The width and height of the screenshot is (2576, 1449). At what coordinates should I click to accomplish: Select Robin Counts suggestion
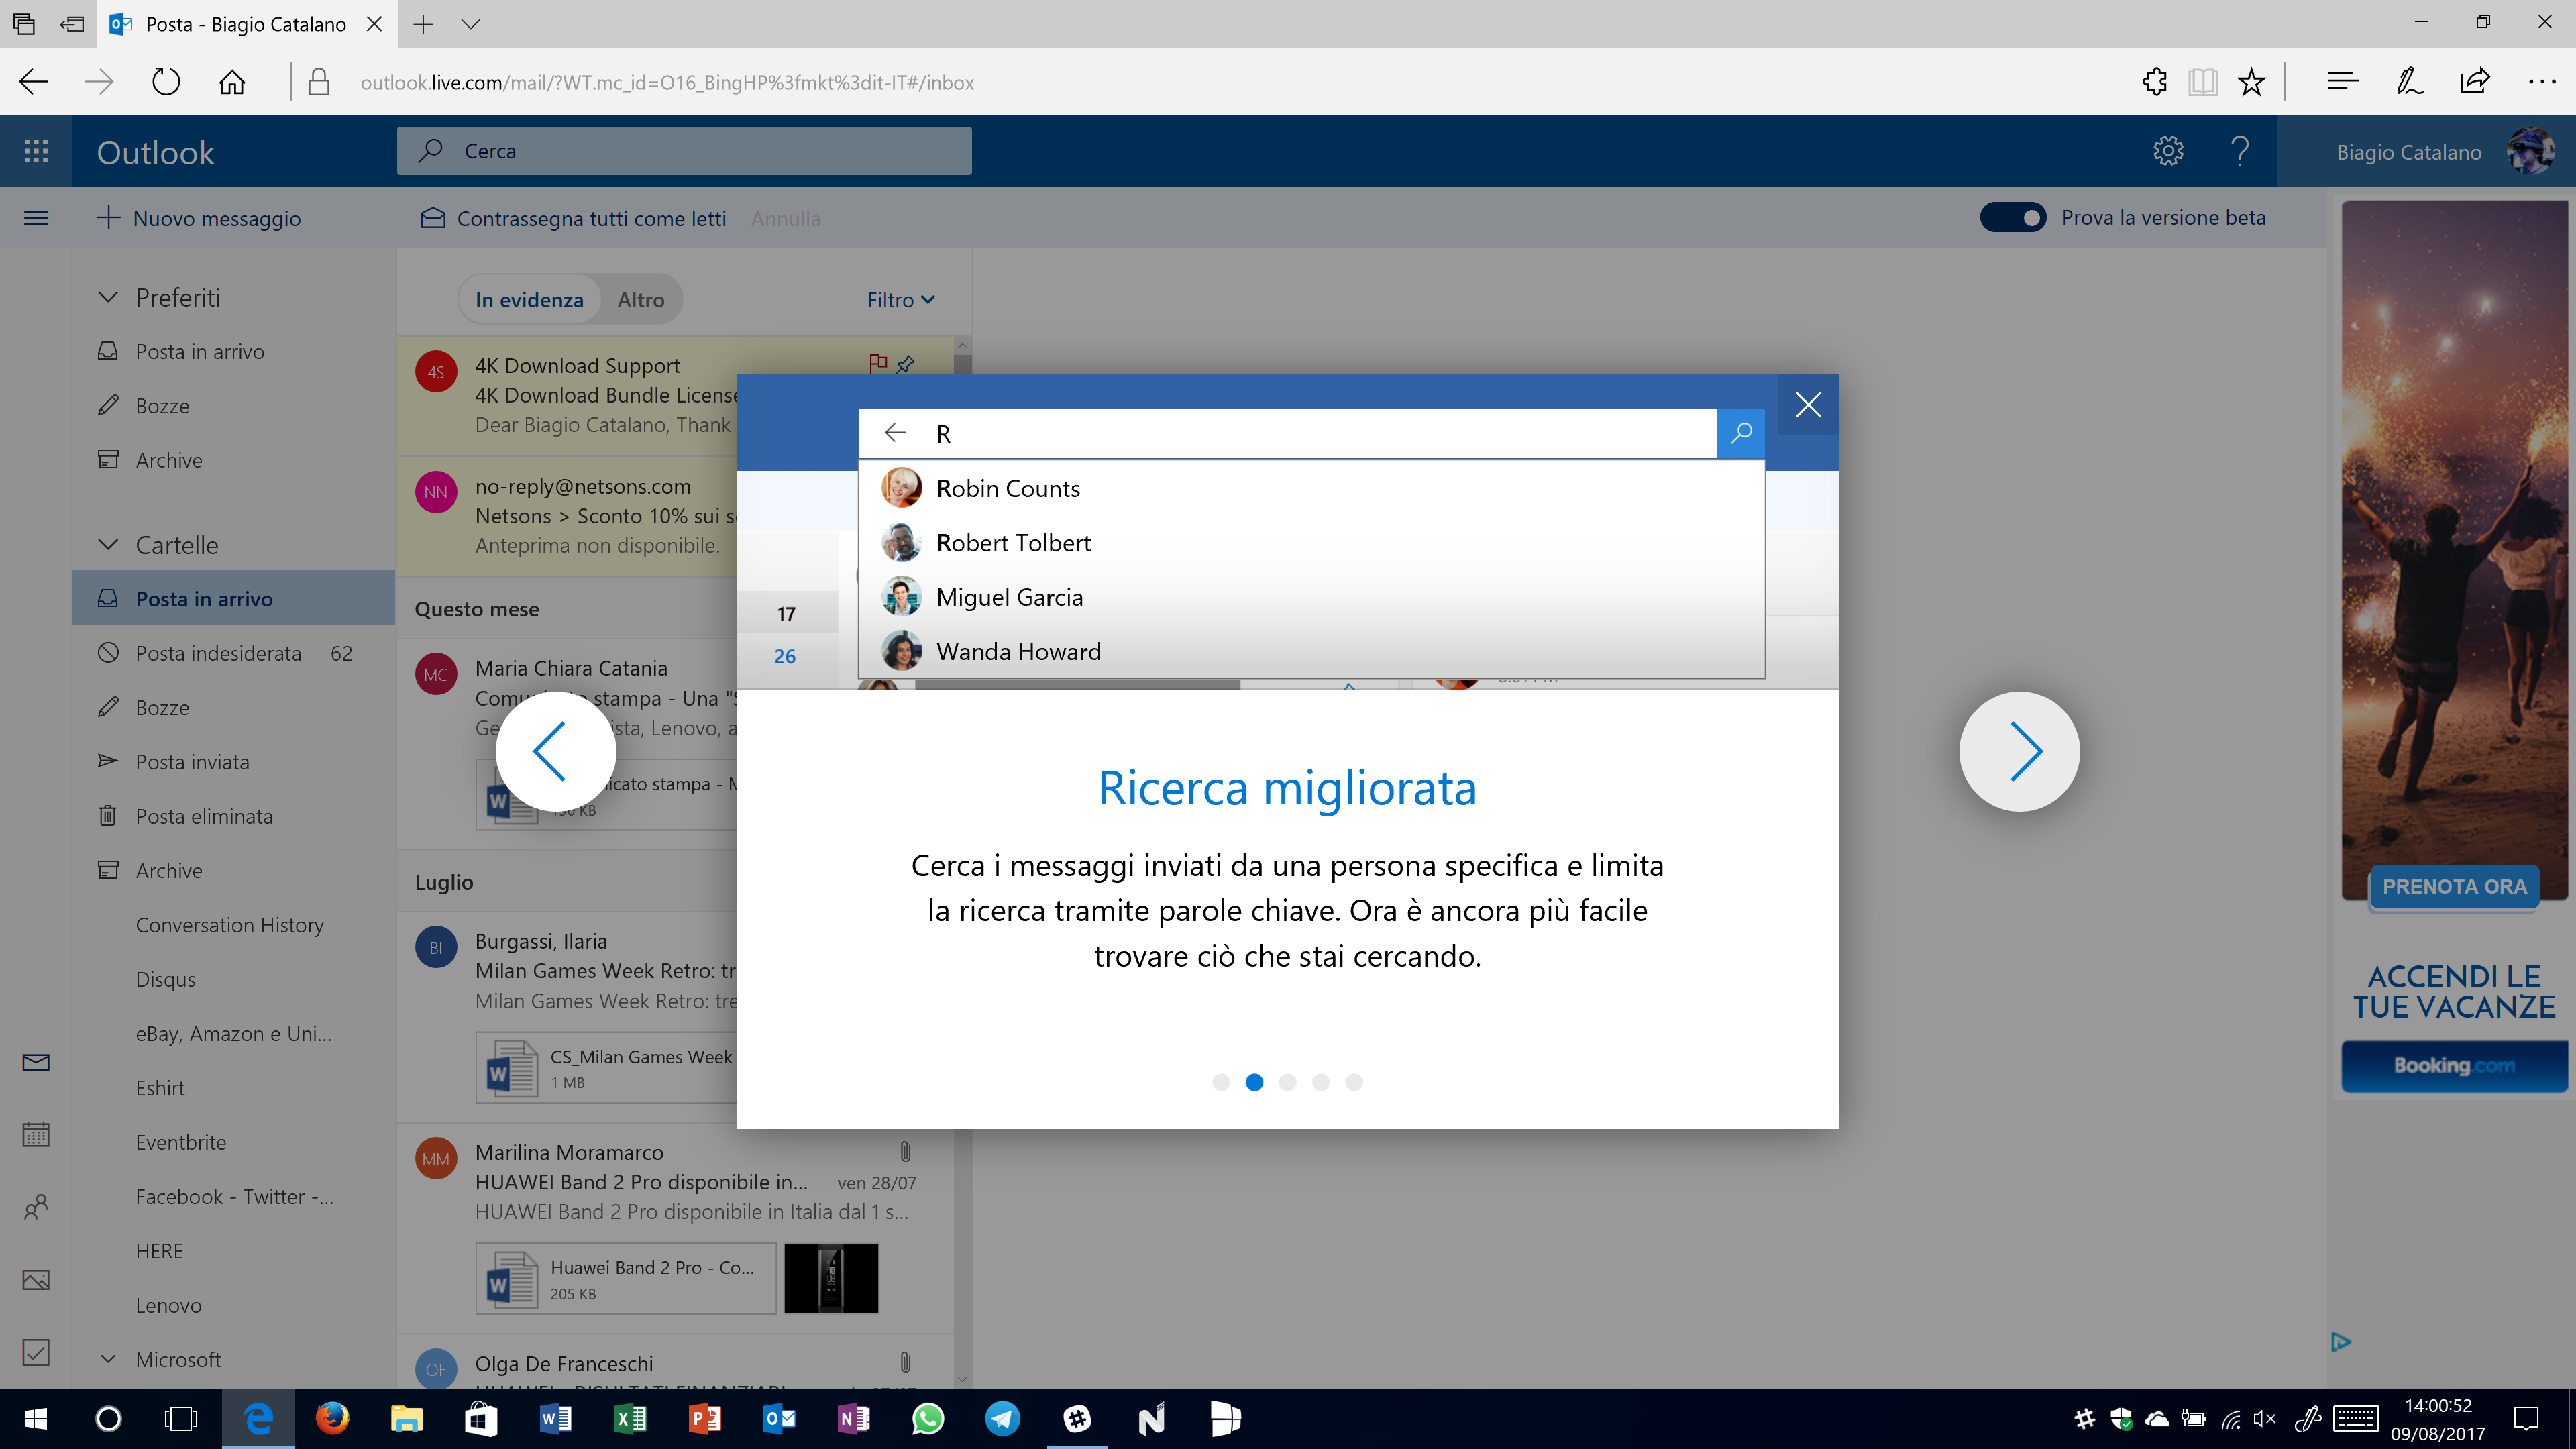pyautogui.click(x=1312, y=488)
